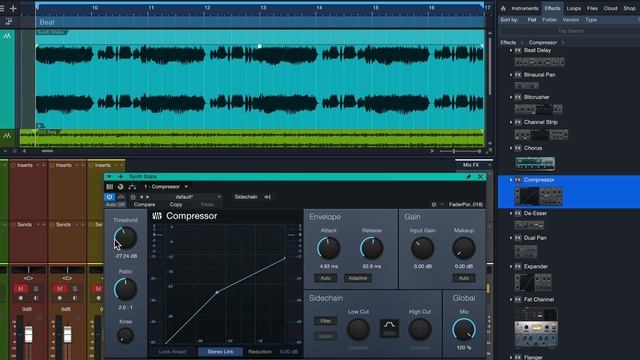
Task: Click the sidechain routing icon beside Sidechain
Action: click(267, 197)
